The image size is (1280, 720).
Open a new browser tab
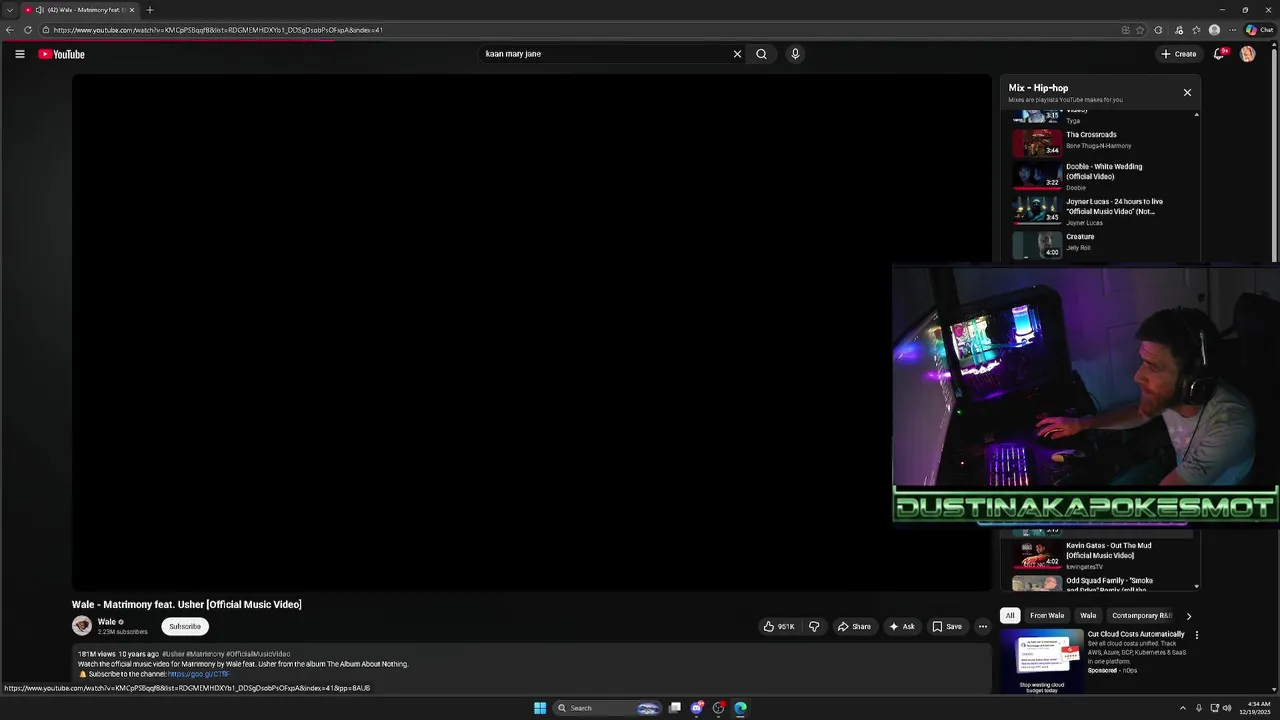(150, 10)
